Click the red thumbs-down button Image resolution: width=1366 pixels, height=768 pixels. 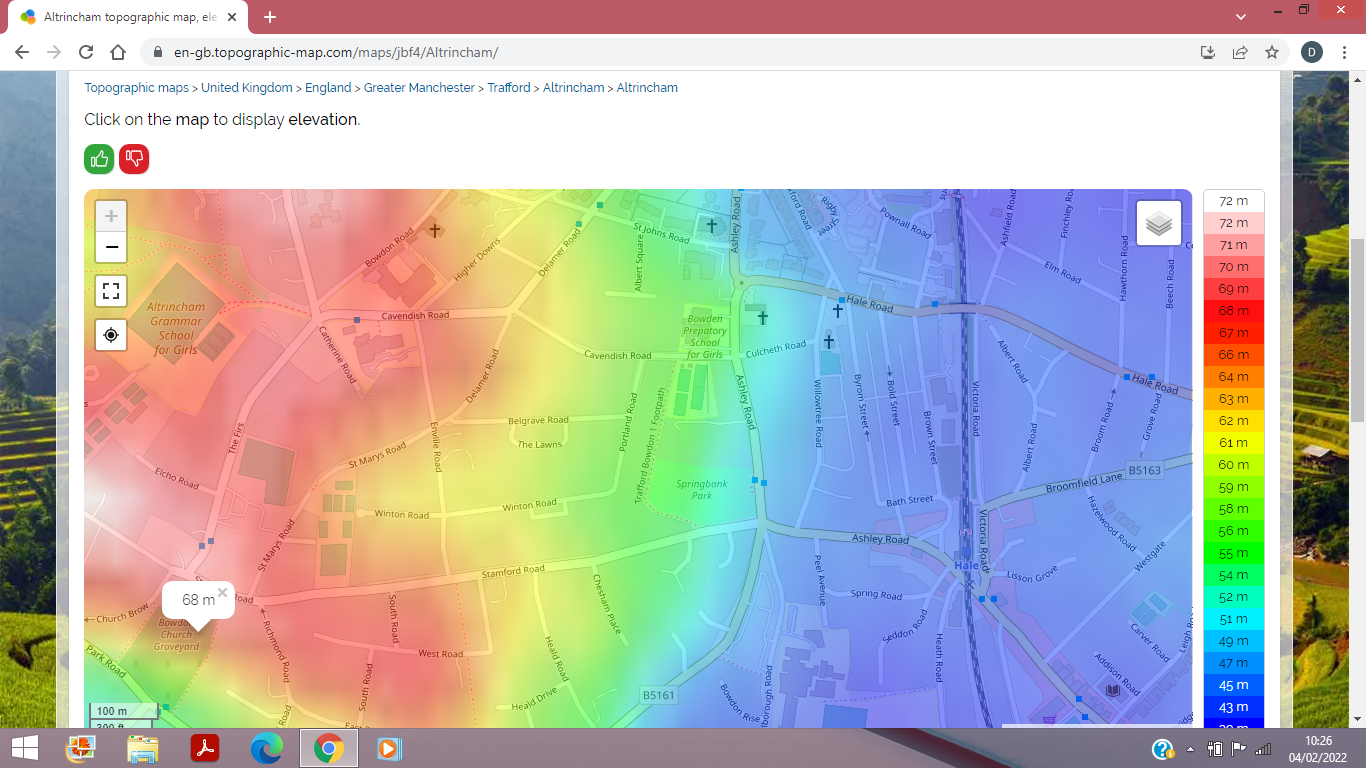[134, 158]
